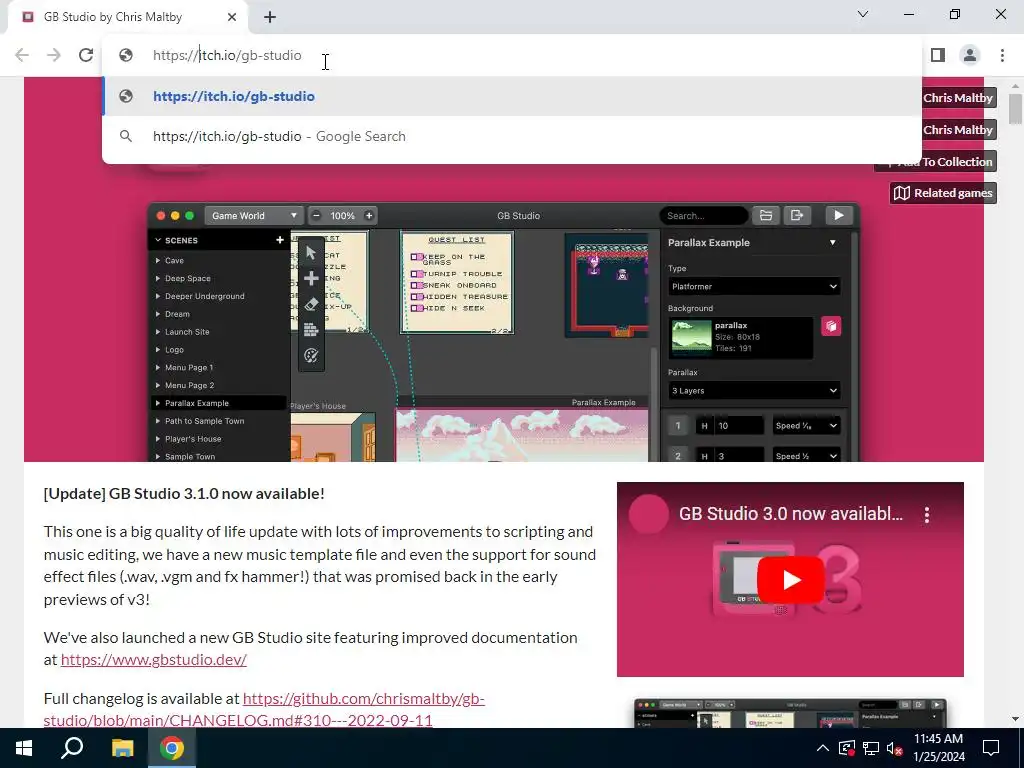Image resolution: width=1024 pixels, height=768 pixels.
Task: Click the layer 1 height field showing 10
Action: [739, 426]
